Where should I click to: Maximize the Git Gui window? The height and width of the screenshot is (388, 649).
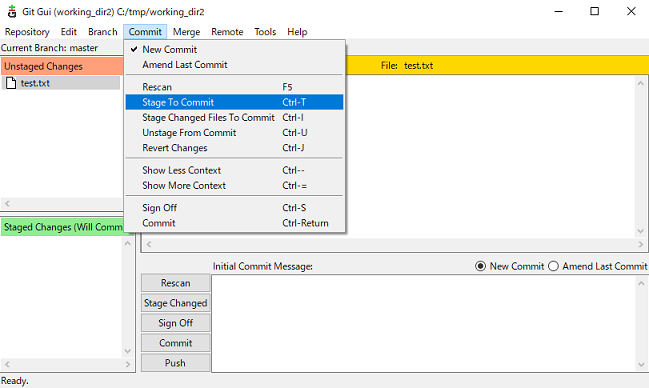tap(594, 11)
